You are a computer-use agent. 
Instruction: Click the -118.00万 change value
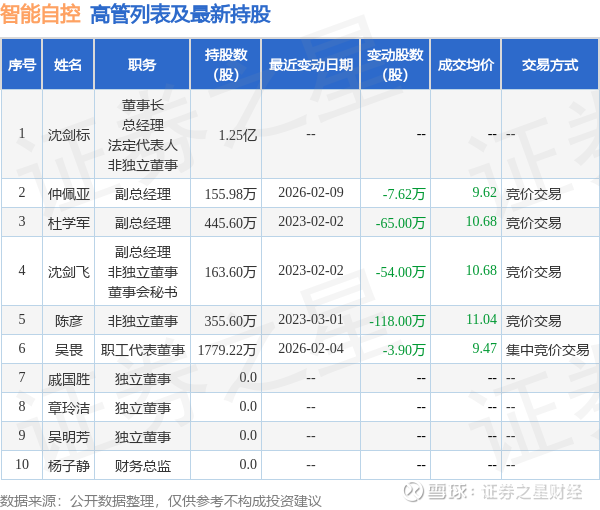tap(397, 321)
